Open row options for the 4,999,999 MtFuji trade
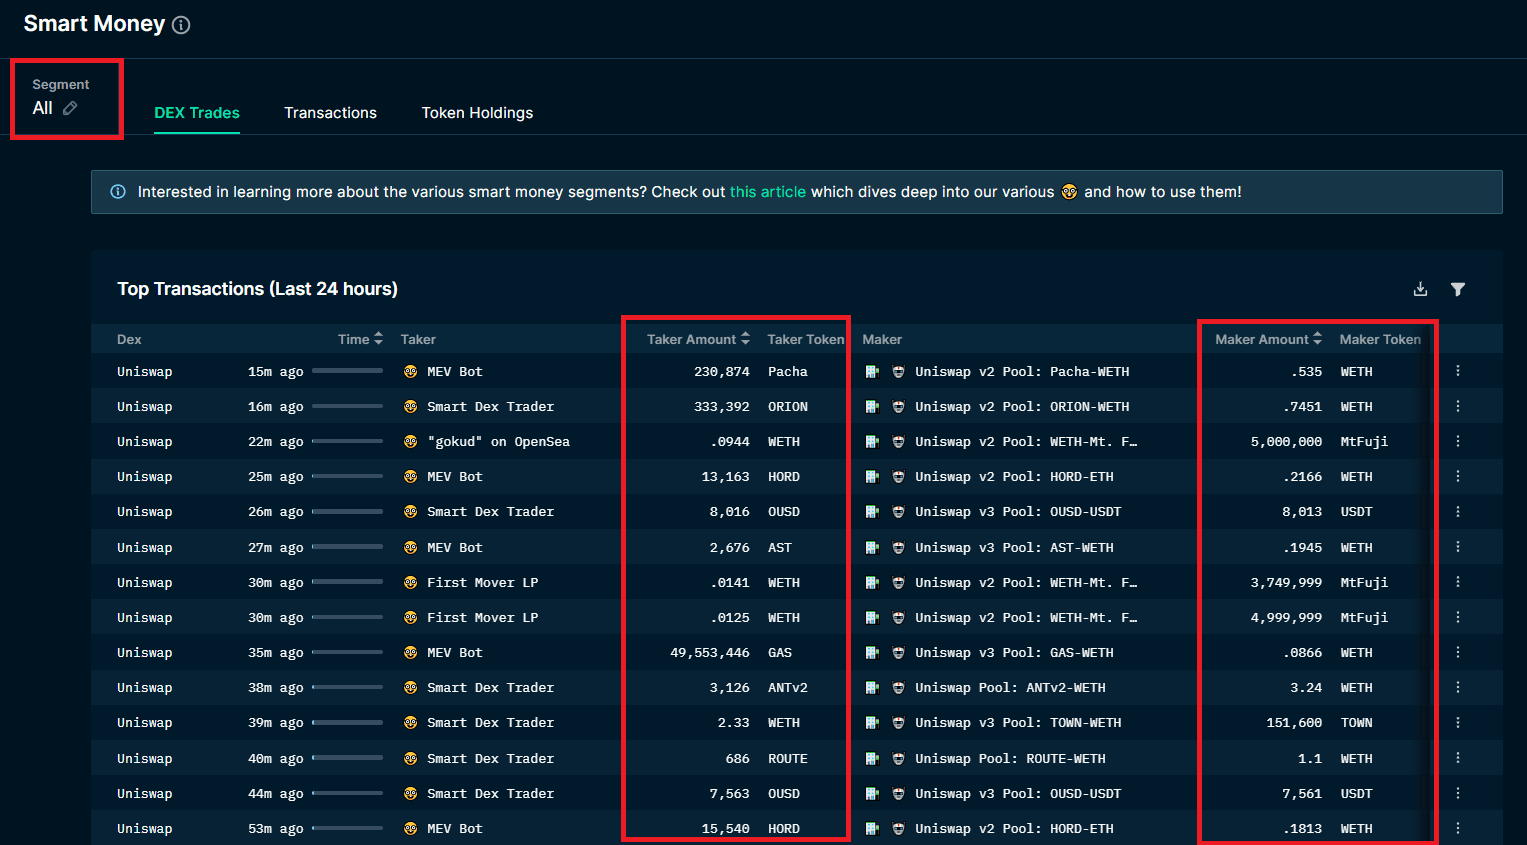 [1458, 617]
